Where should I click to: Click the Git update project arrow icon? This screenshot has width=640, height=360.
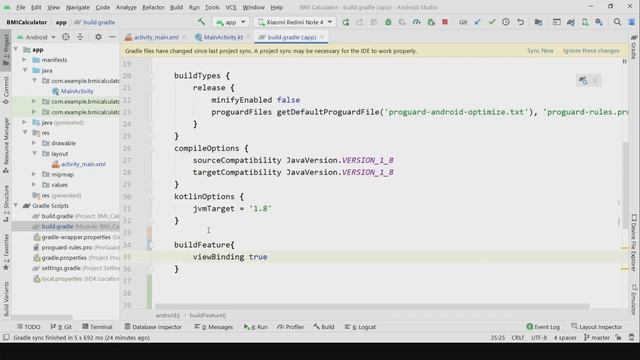(478, 22)
